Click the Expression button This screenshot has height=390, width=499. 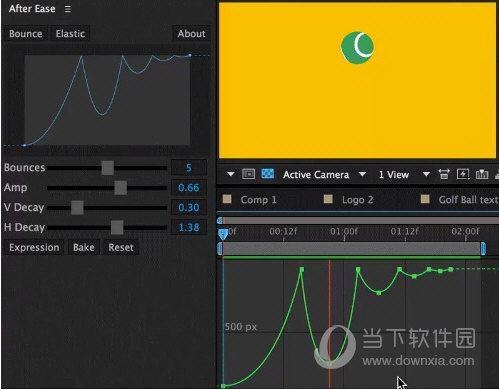pos(34,247)
